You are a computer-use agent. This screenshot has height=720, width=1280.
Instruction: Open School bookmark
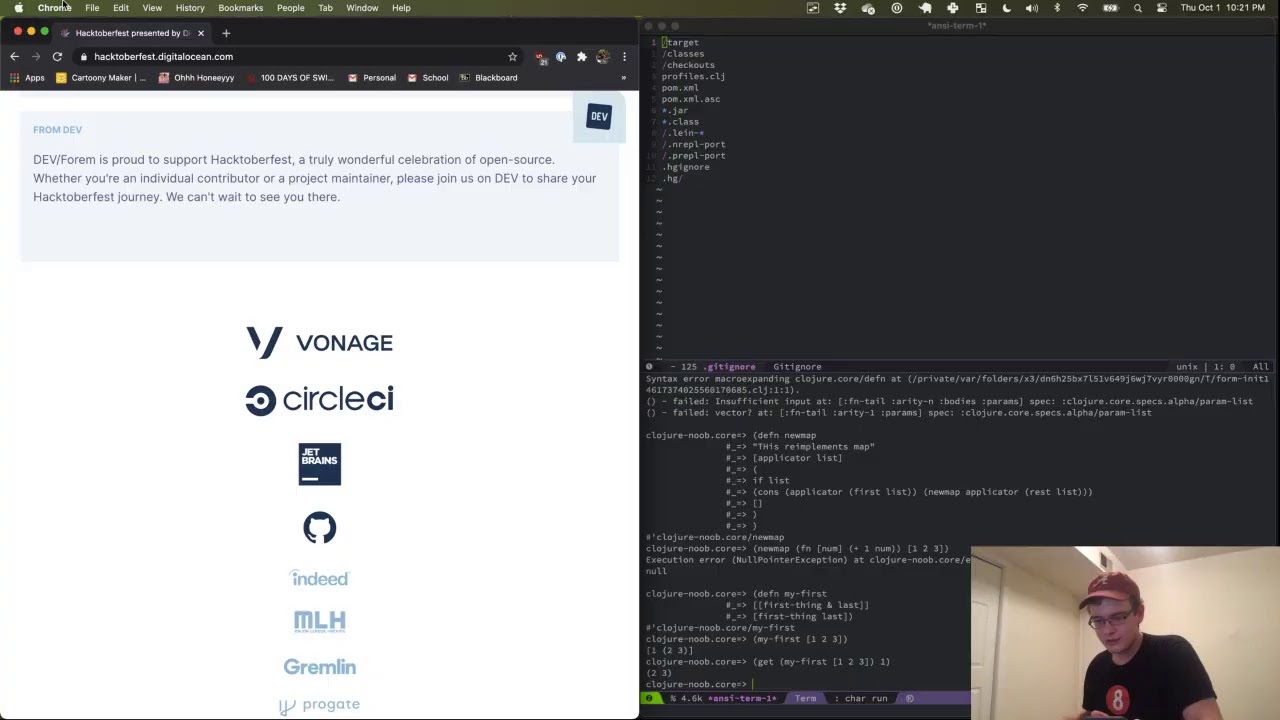pyautogui.click(x=428, y=78)
